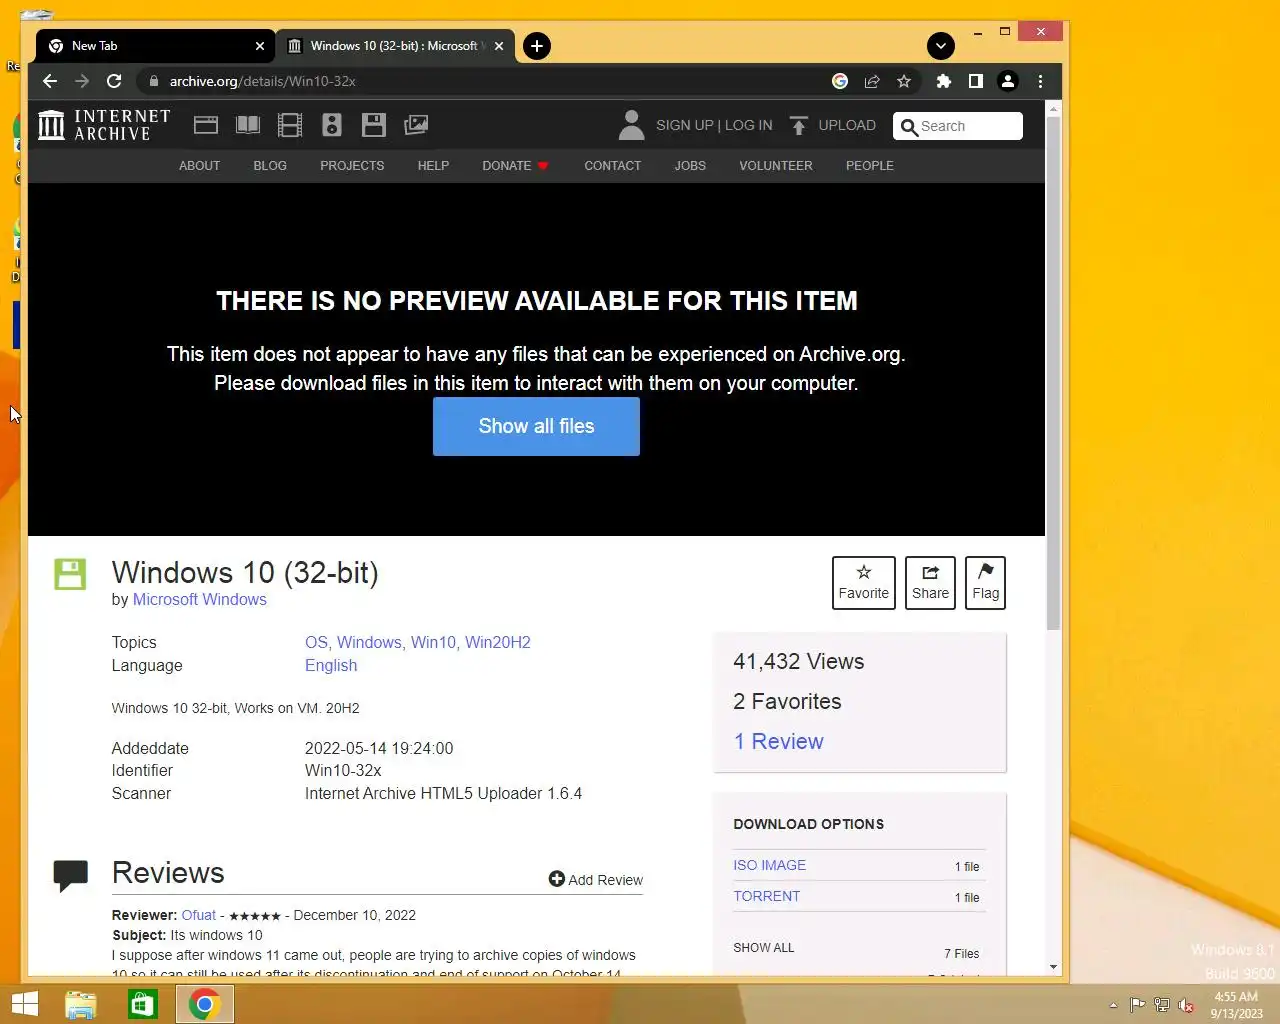The width and height of the screenshot is (1280, 1024).
Task: Open a new tab with the plus button
Action: tap(537, 46)
